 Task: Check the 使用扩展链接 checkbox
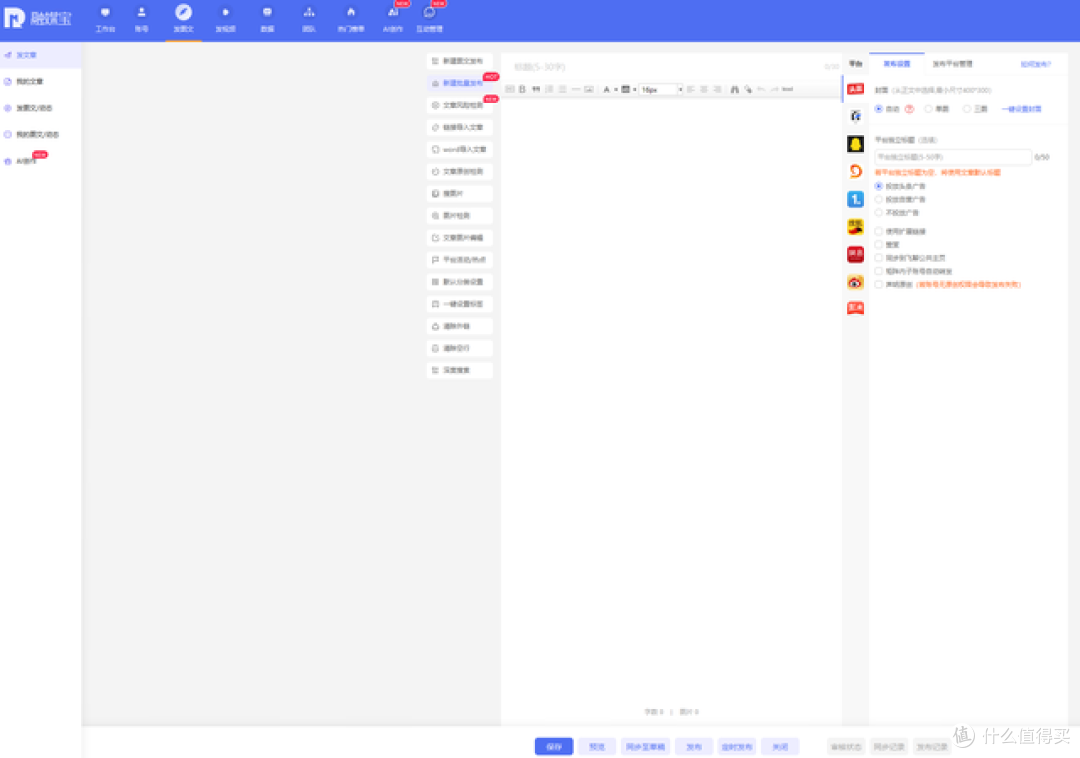879,231
